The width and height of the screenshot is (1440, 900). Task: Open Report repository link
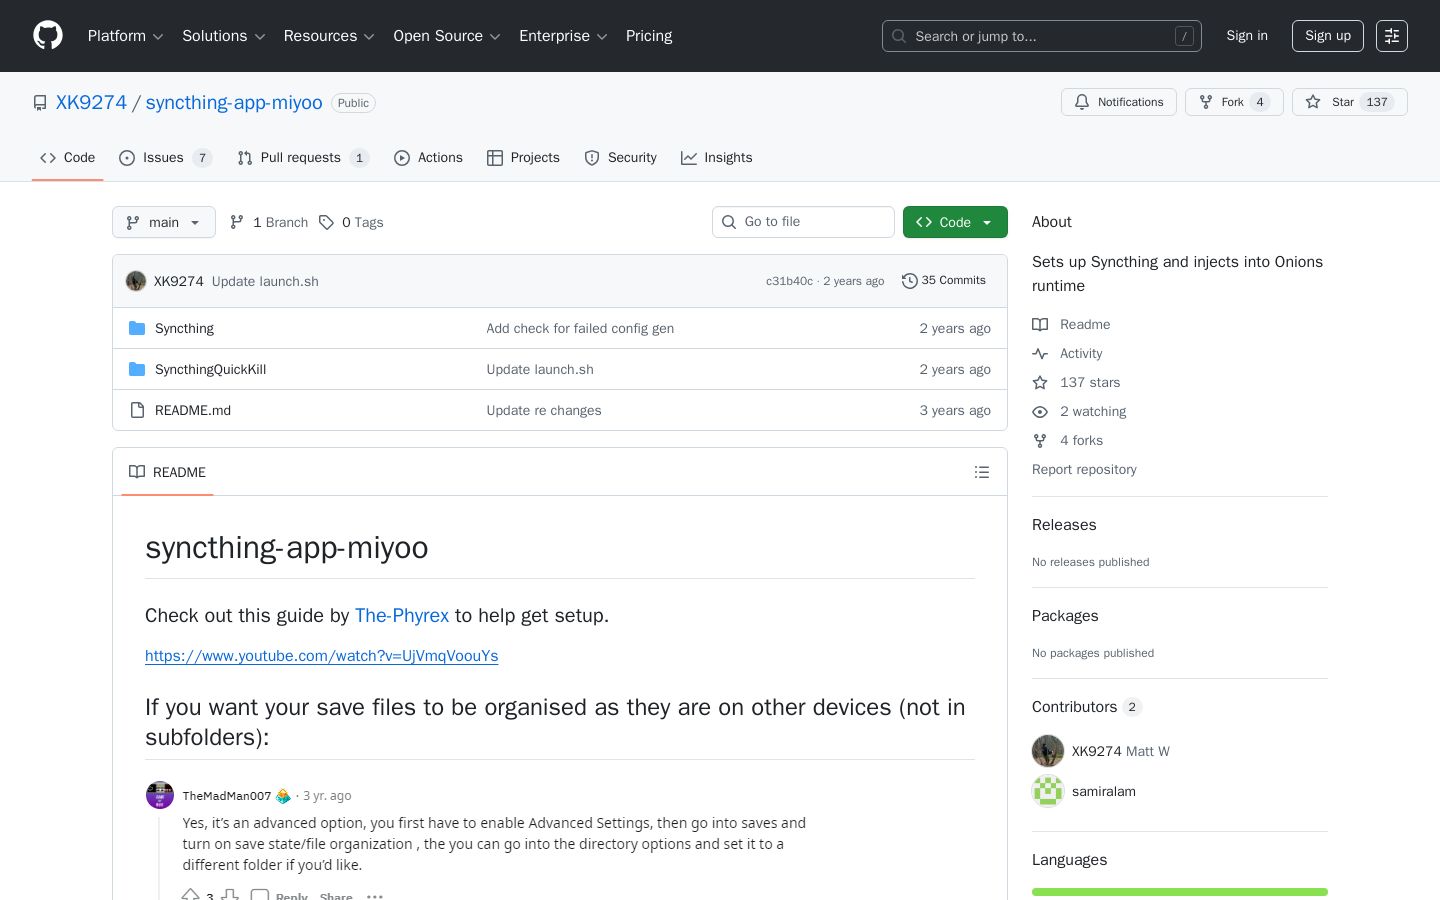click(x=1084, y=469)
